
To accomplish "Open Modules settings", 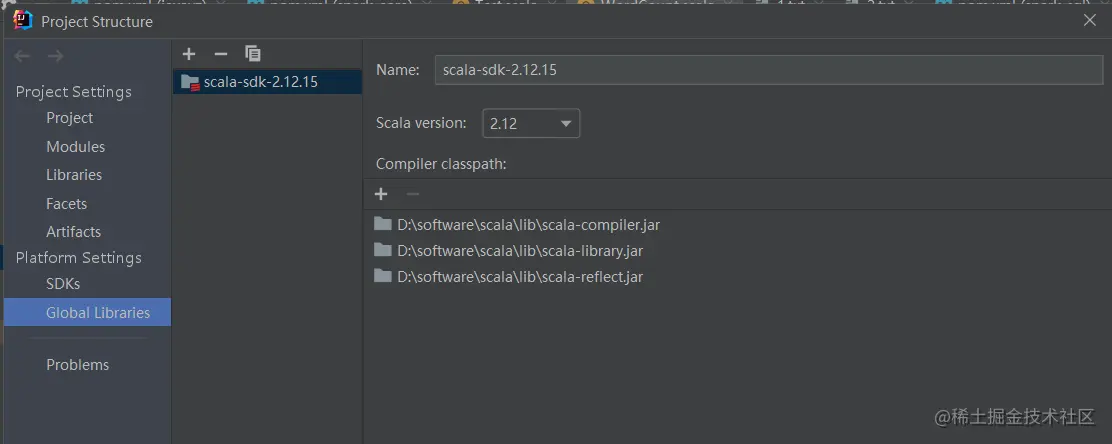I will click(75, 147).
